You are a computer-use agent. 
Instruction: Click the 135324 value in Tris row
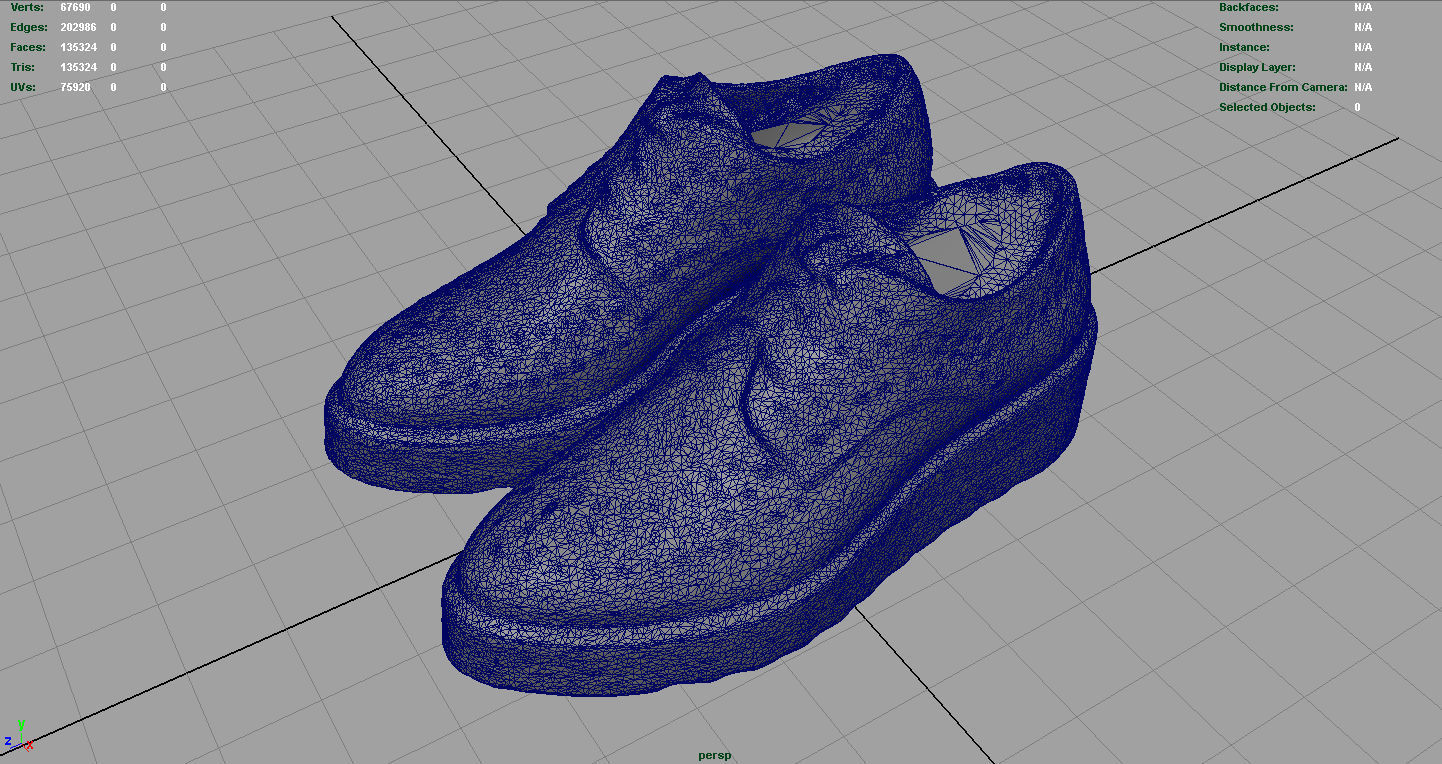(79, 67)
